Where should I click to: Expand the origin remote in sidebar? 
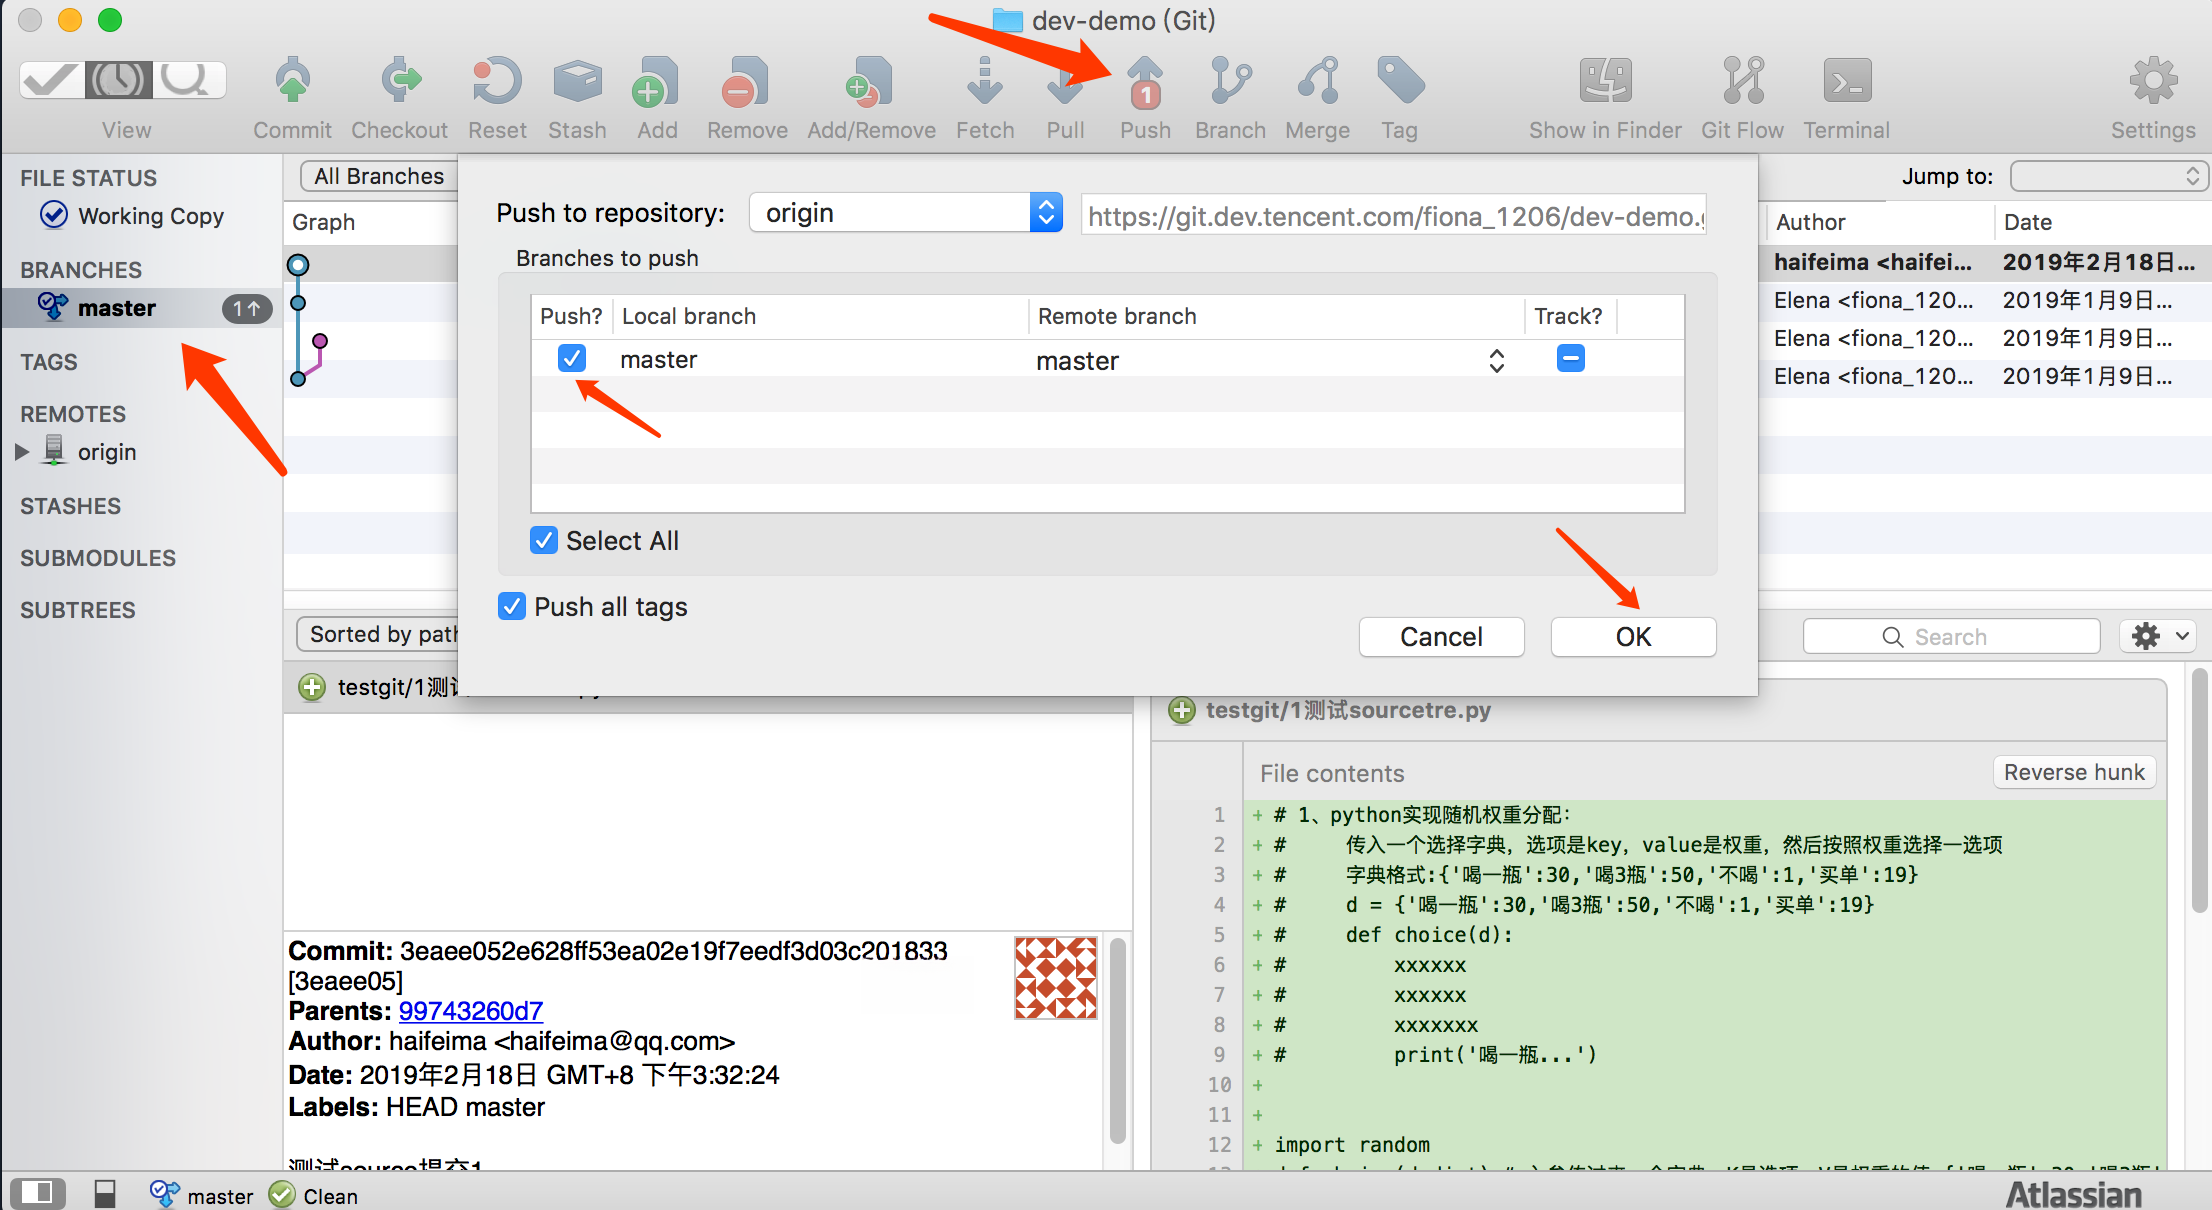click(x=22, y=452)
